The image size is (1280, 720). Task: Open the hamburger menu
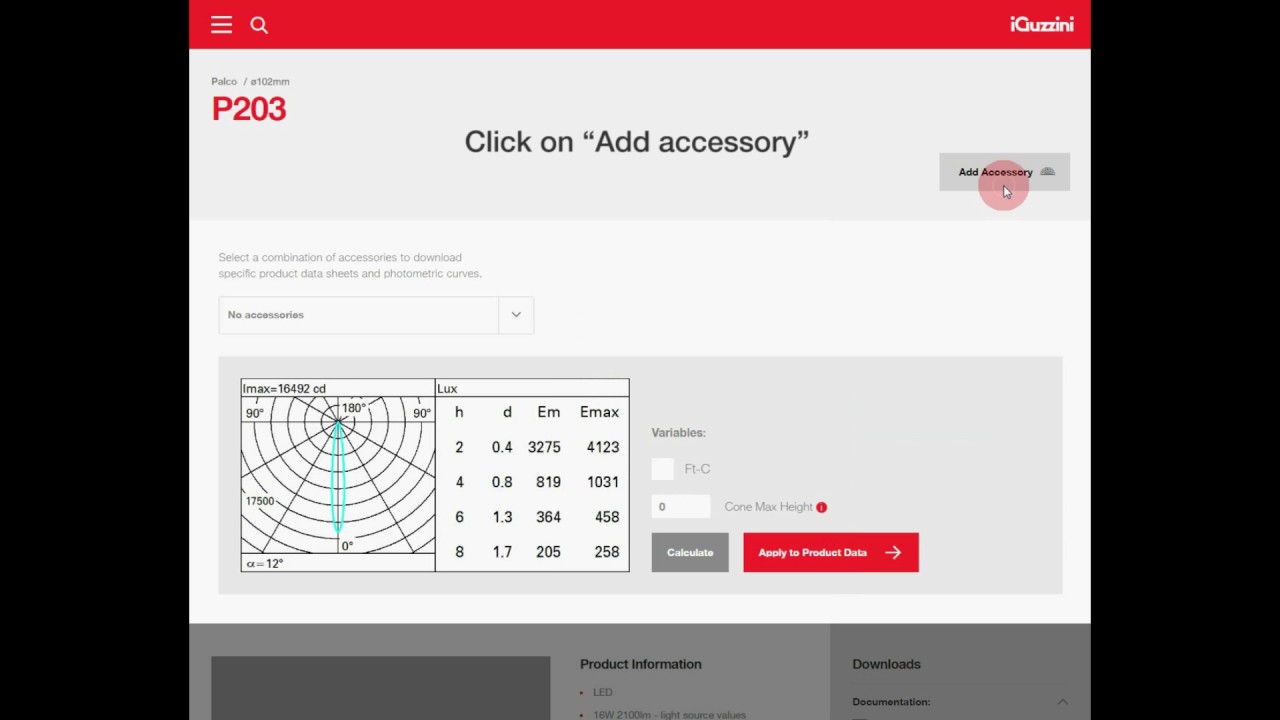click(221, 25)
